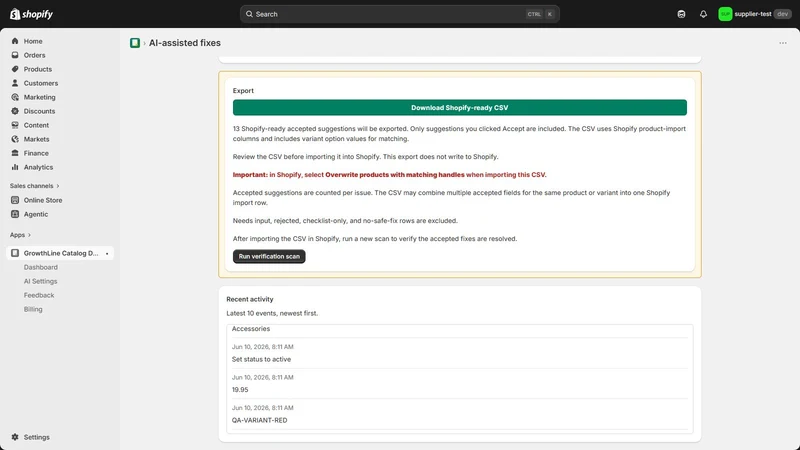
Task: Open the Billing page
Action: (x=33, y=309)
